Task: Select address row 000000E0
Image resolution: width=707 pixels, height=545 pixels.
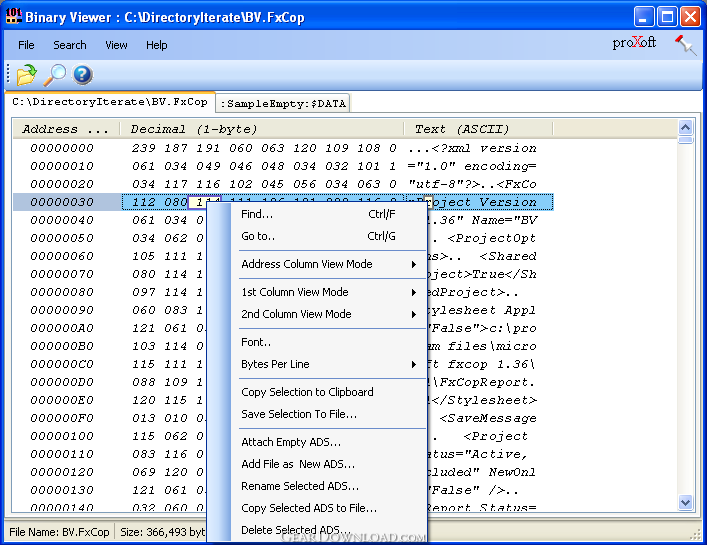Action: (62, 401)
